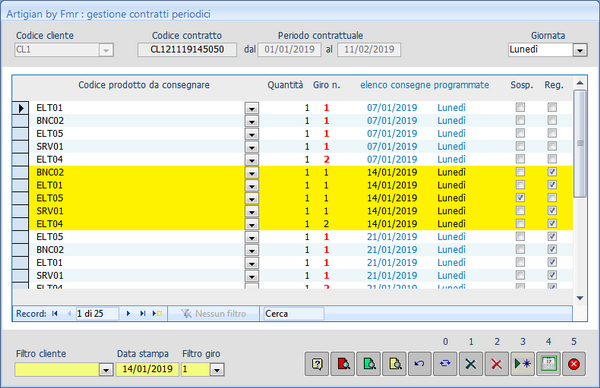
Task: Click the Codice contratto field
Action: point(187,50)
